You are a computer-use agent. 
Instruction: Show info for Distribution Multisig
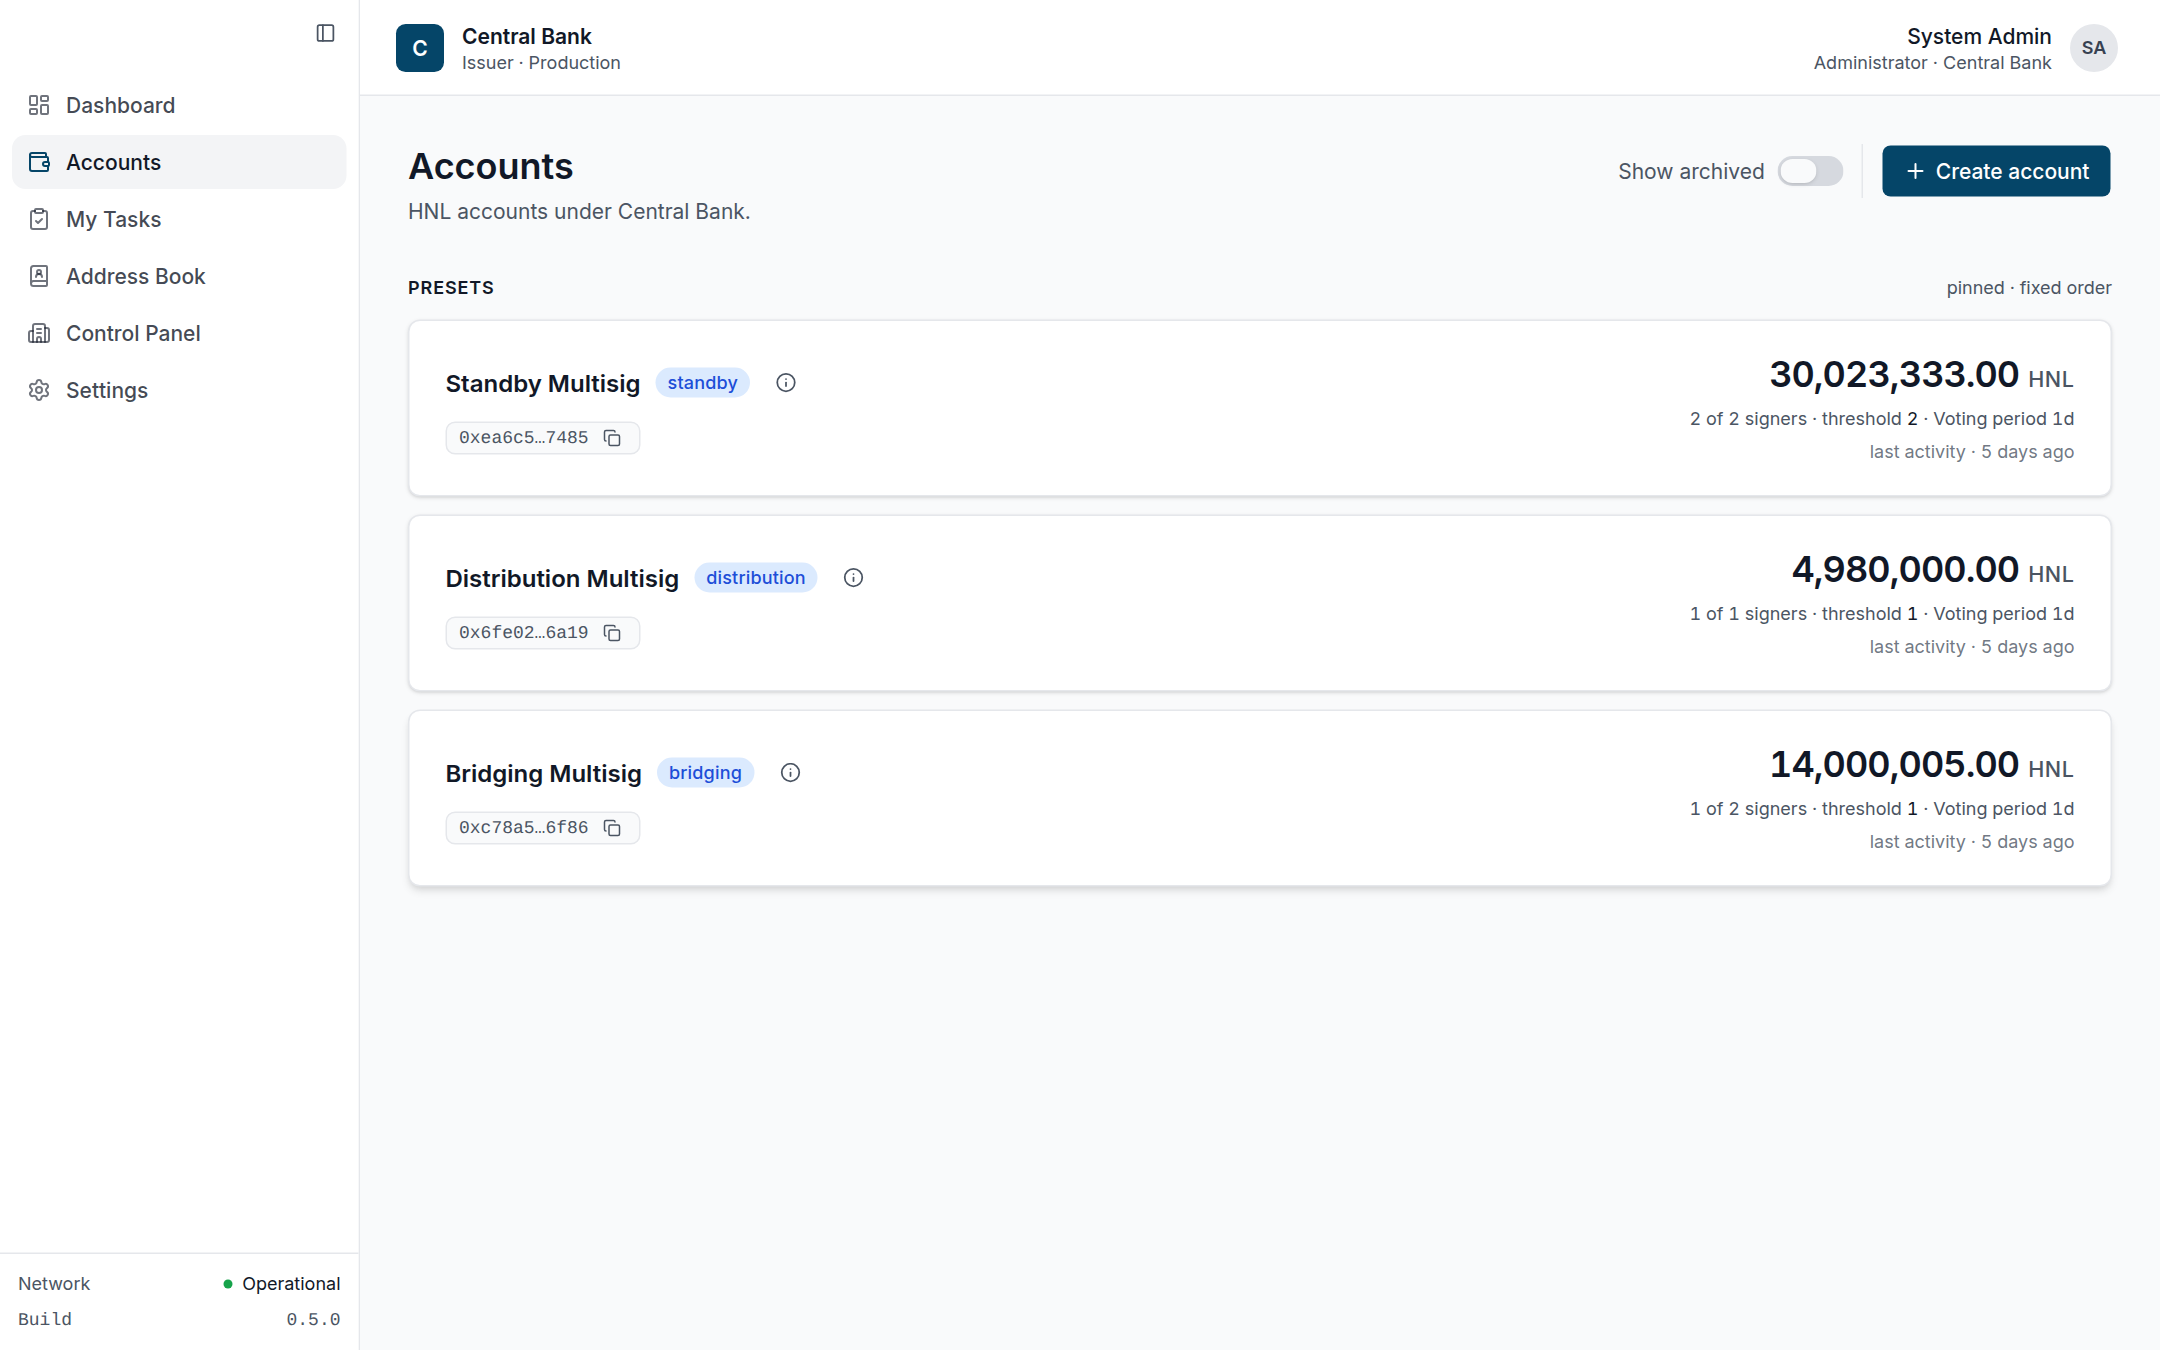point(853,578)
